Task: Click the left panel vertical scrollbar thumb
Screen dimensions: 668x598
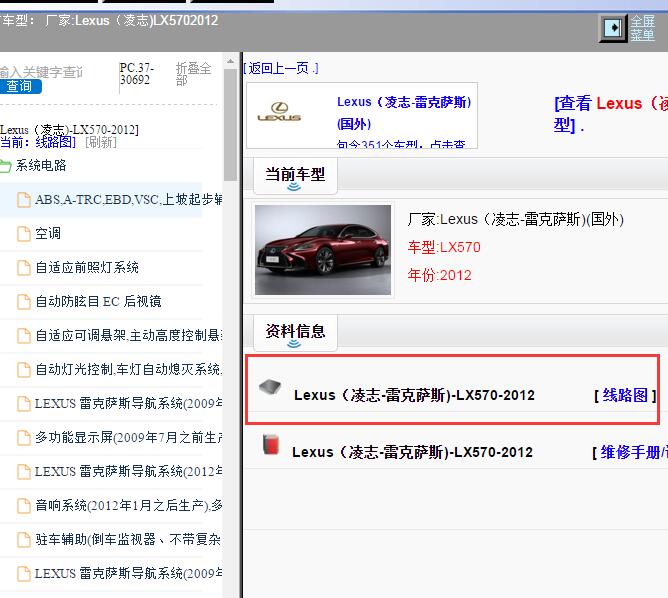Action: pos(230,125)
